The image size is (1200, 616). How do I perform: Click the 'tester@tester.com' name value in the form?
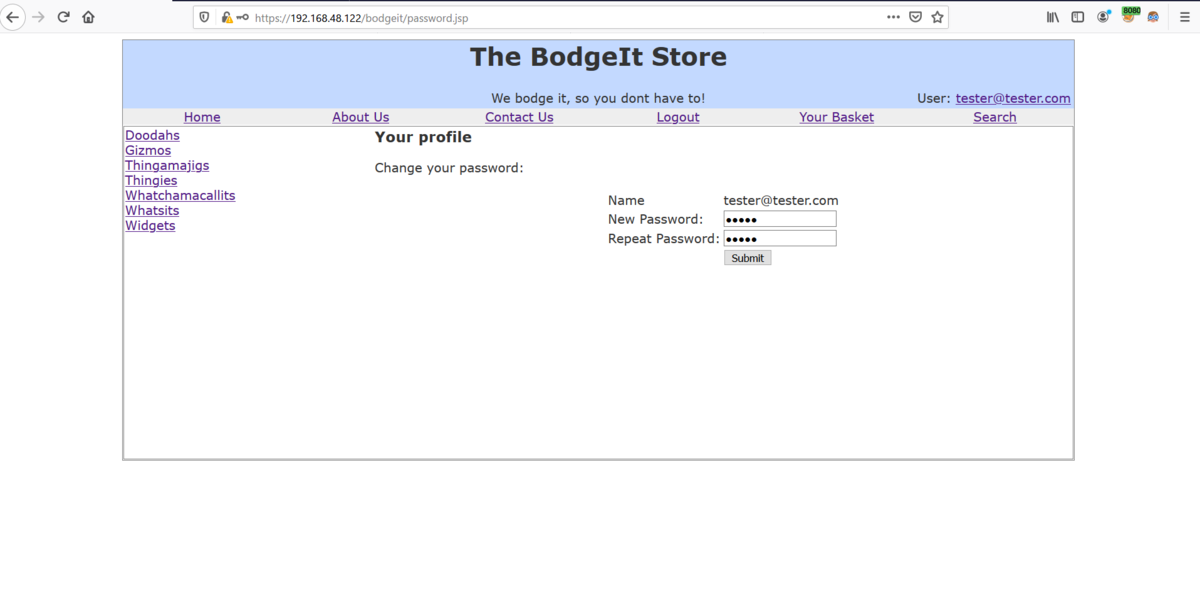pyautogui.click(x=781, y=200)
